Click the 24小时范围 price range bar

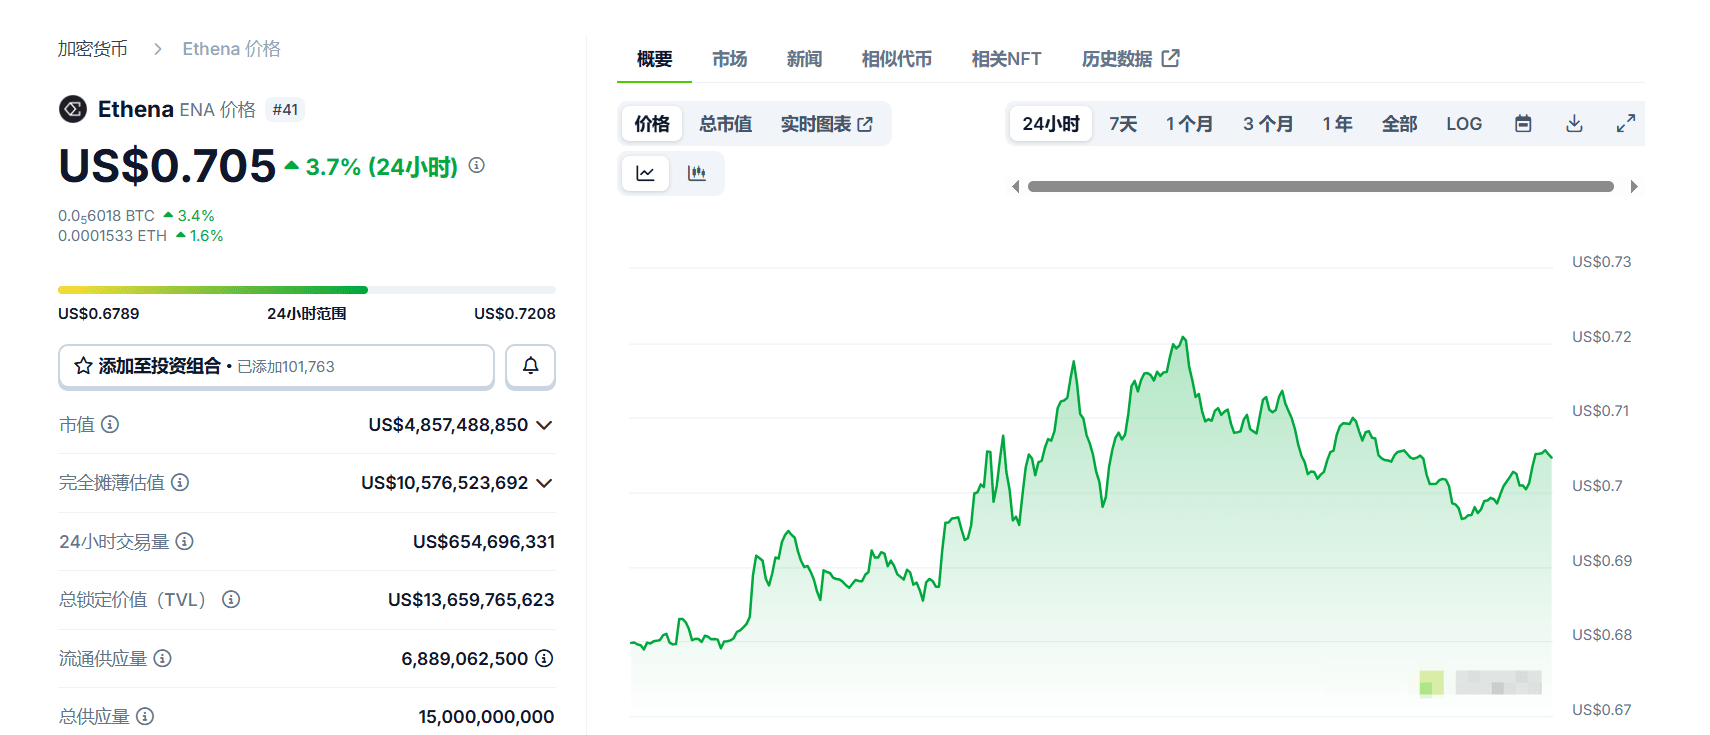[307, 290]
